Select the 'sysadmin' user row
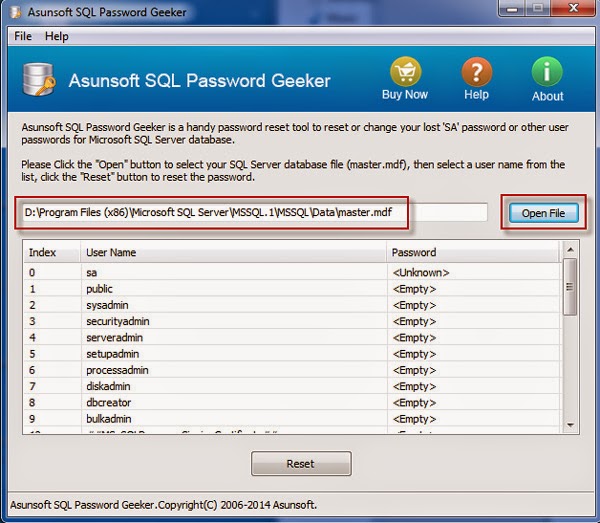 click(x=292, y=305)
